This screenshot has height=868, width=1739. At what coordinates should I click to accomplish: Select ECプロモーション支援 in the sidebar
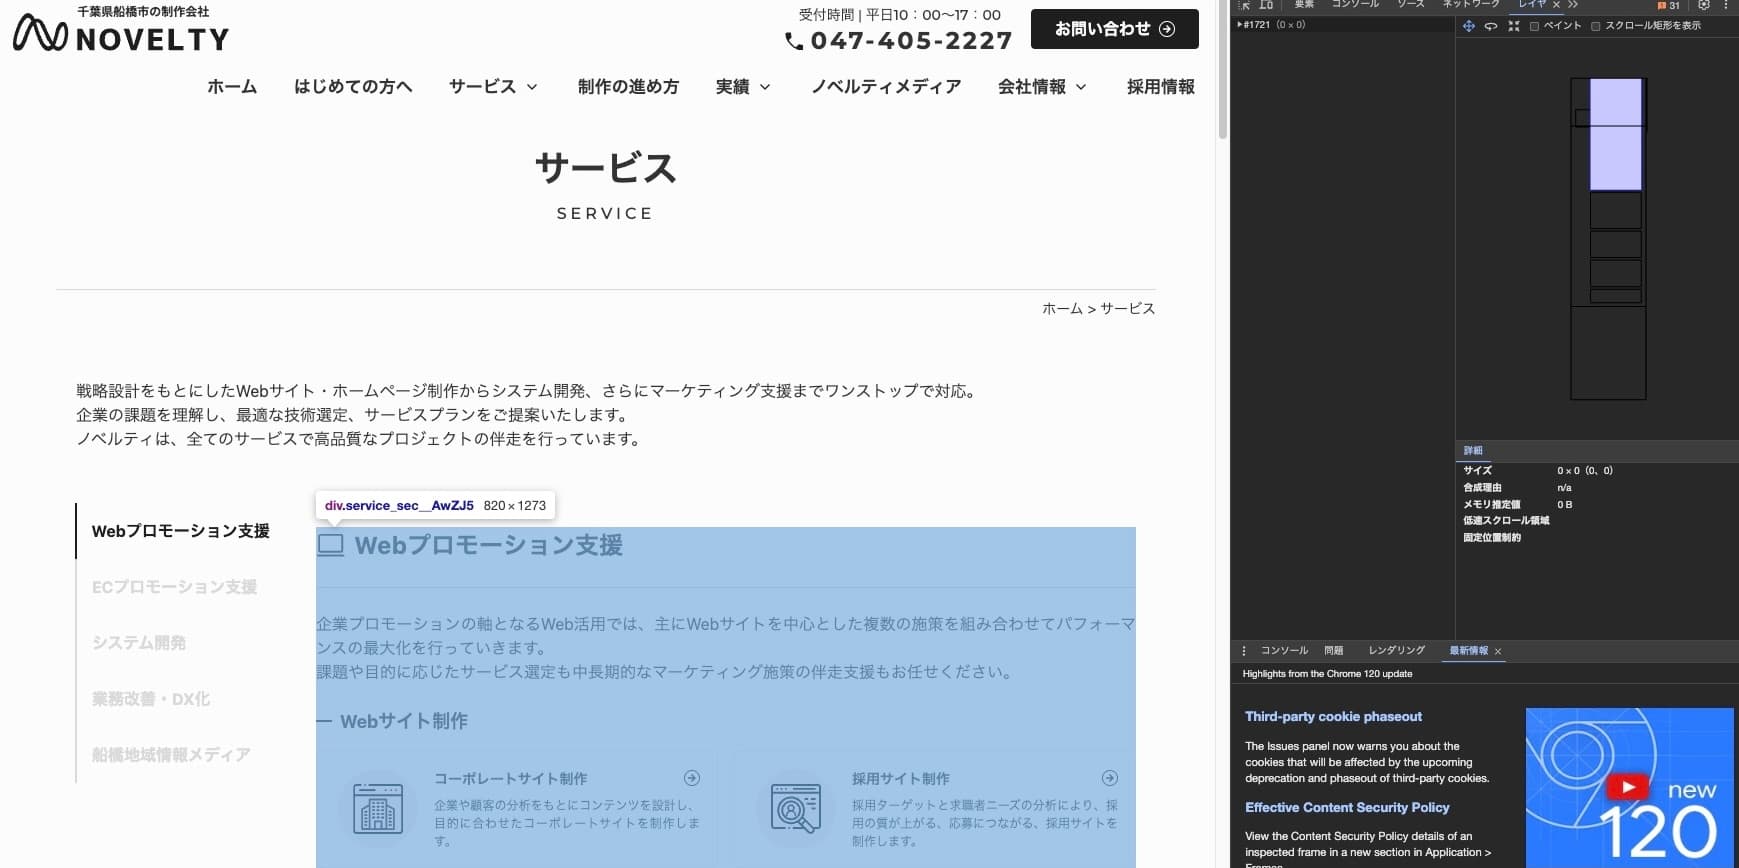pos(174,587)
